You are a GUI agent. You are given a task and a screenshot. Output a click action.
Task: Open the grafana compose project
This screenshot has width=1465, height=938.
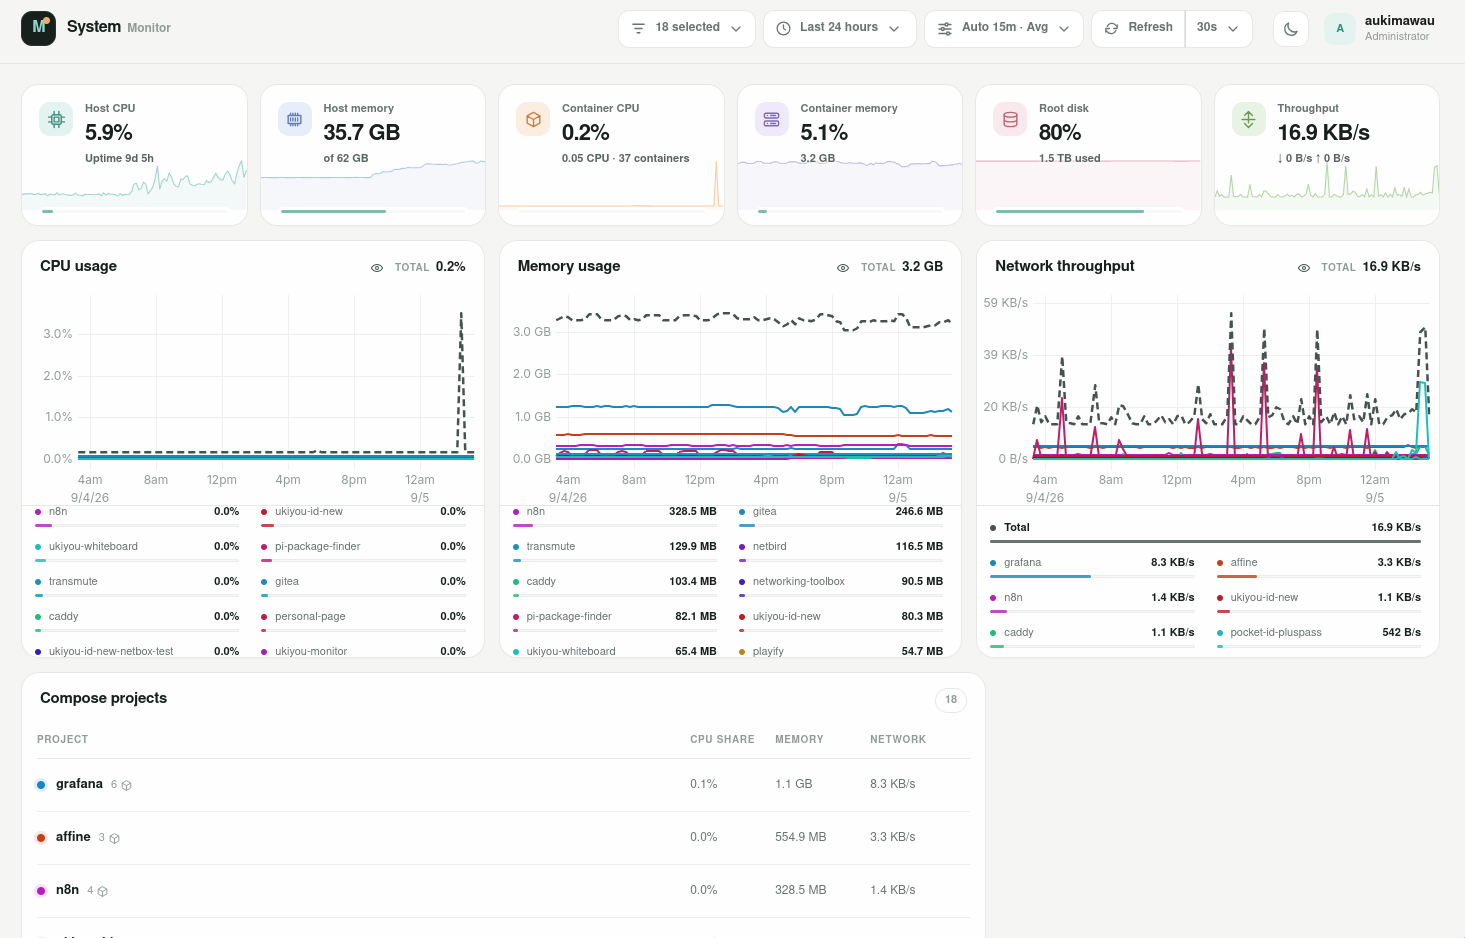click(x=503, y=784)
